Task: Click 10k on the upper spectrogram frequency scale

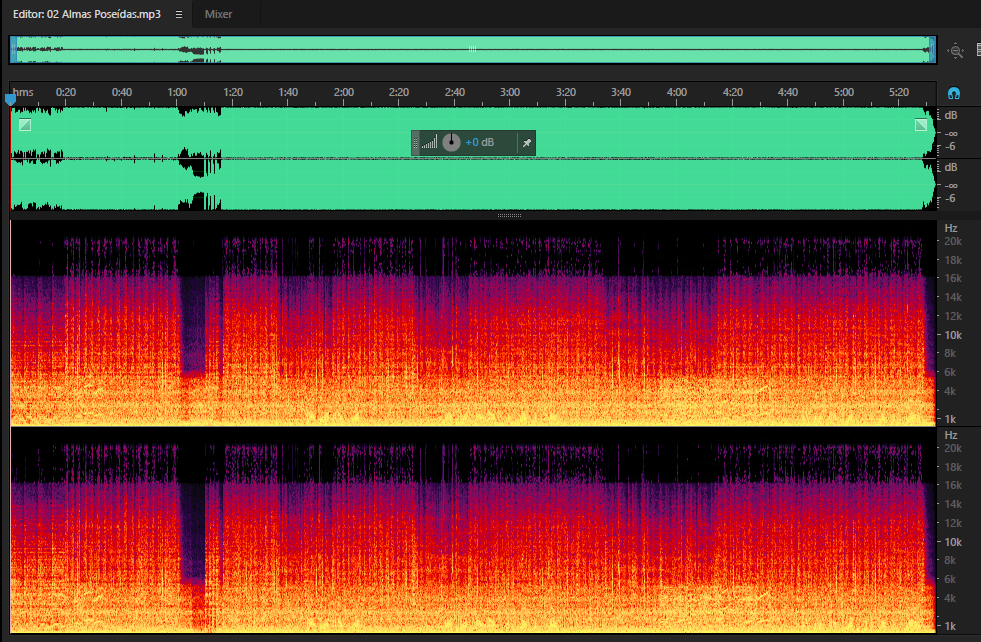Action: (x=953, y=335)
